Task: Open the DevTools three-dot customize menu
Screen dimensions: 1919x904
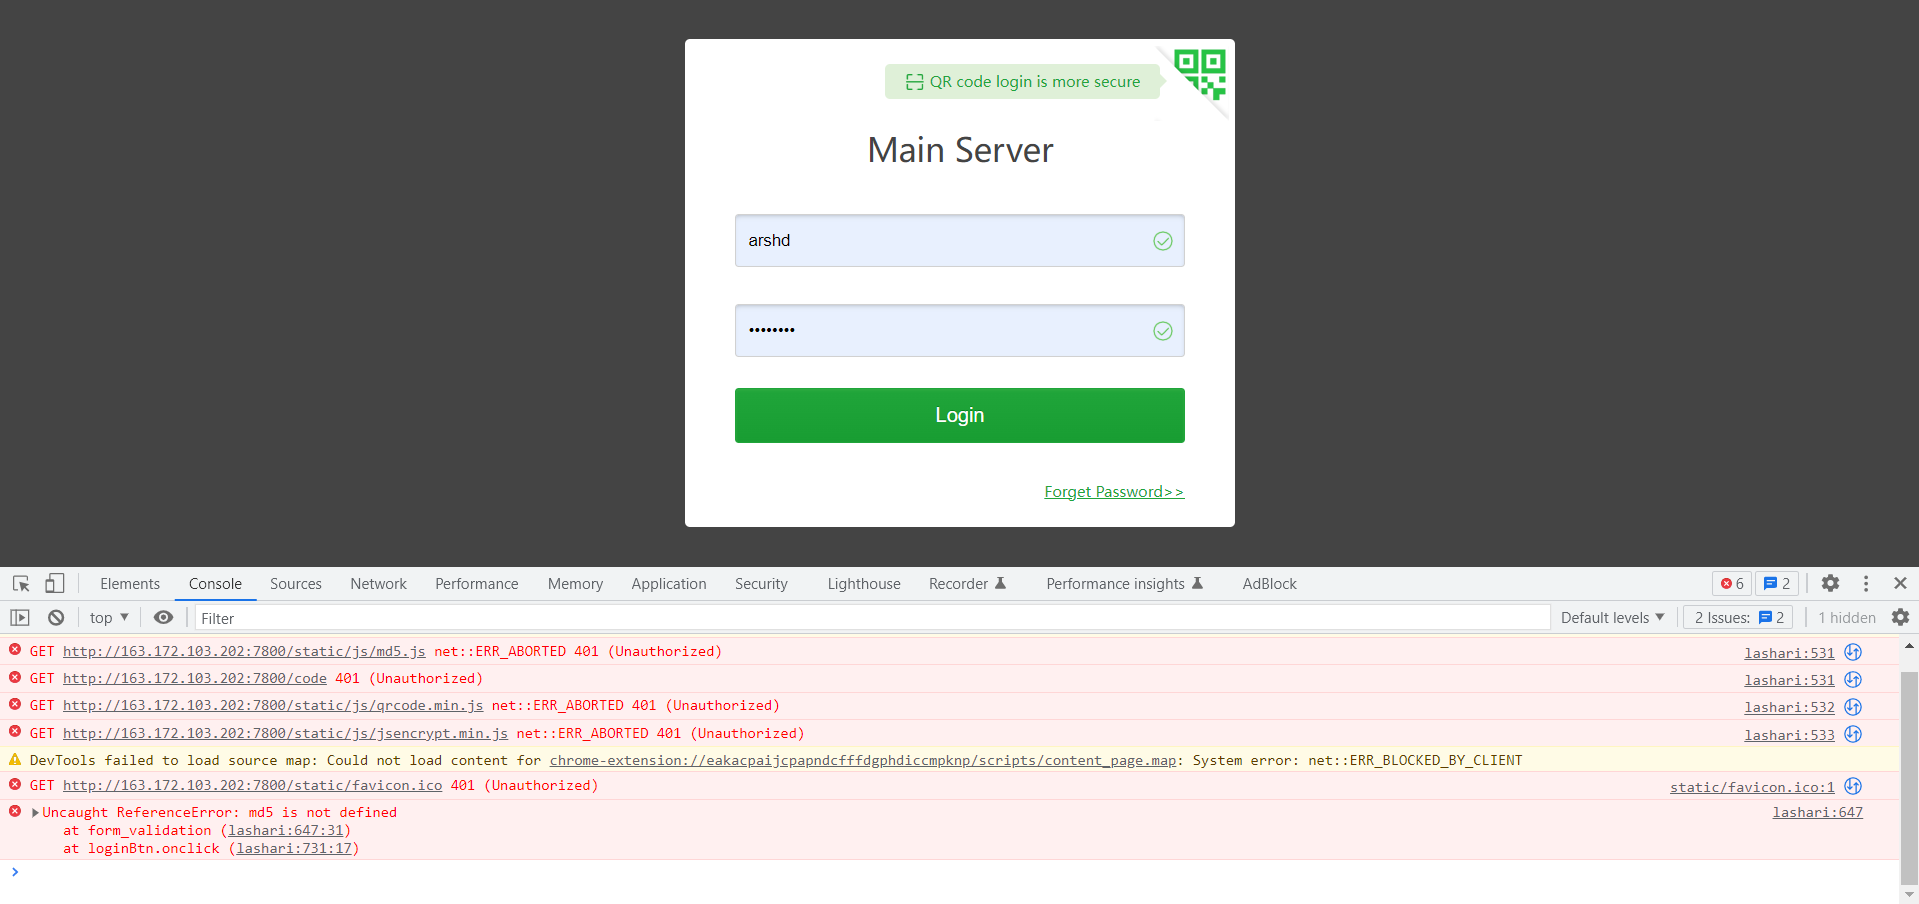Action: coord(1866,583)
